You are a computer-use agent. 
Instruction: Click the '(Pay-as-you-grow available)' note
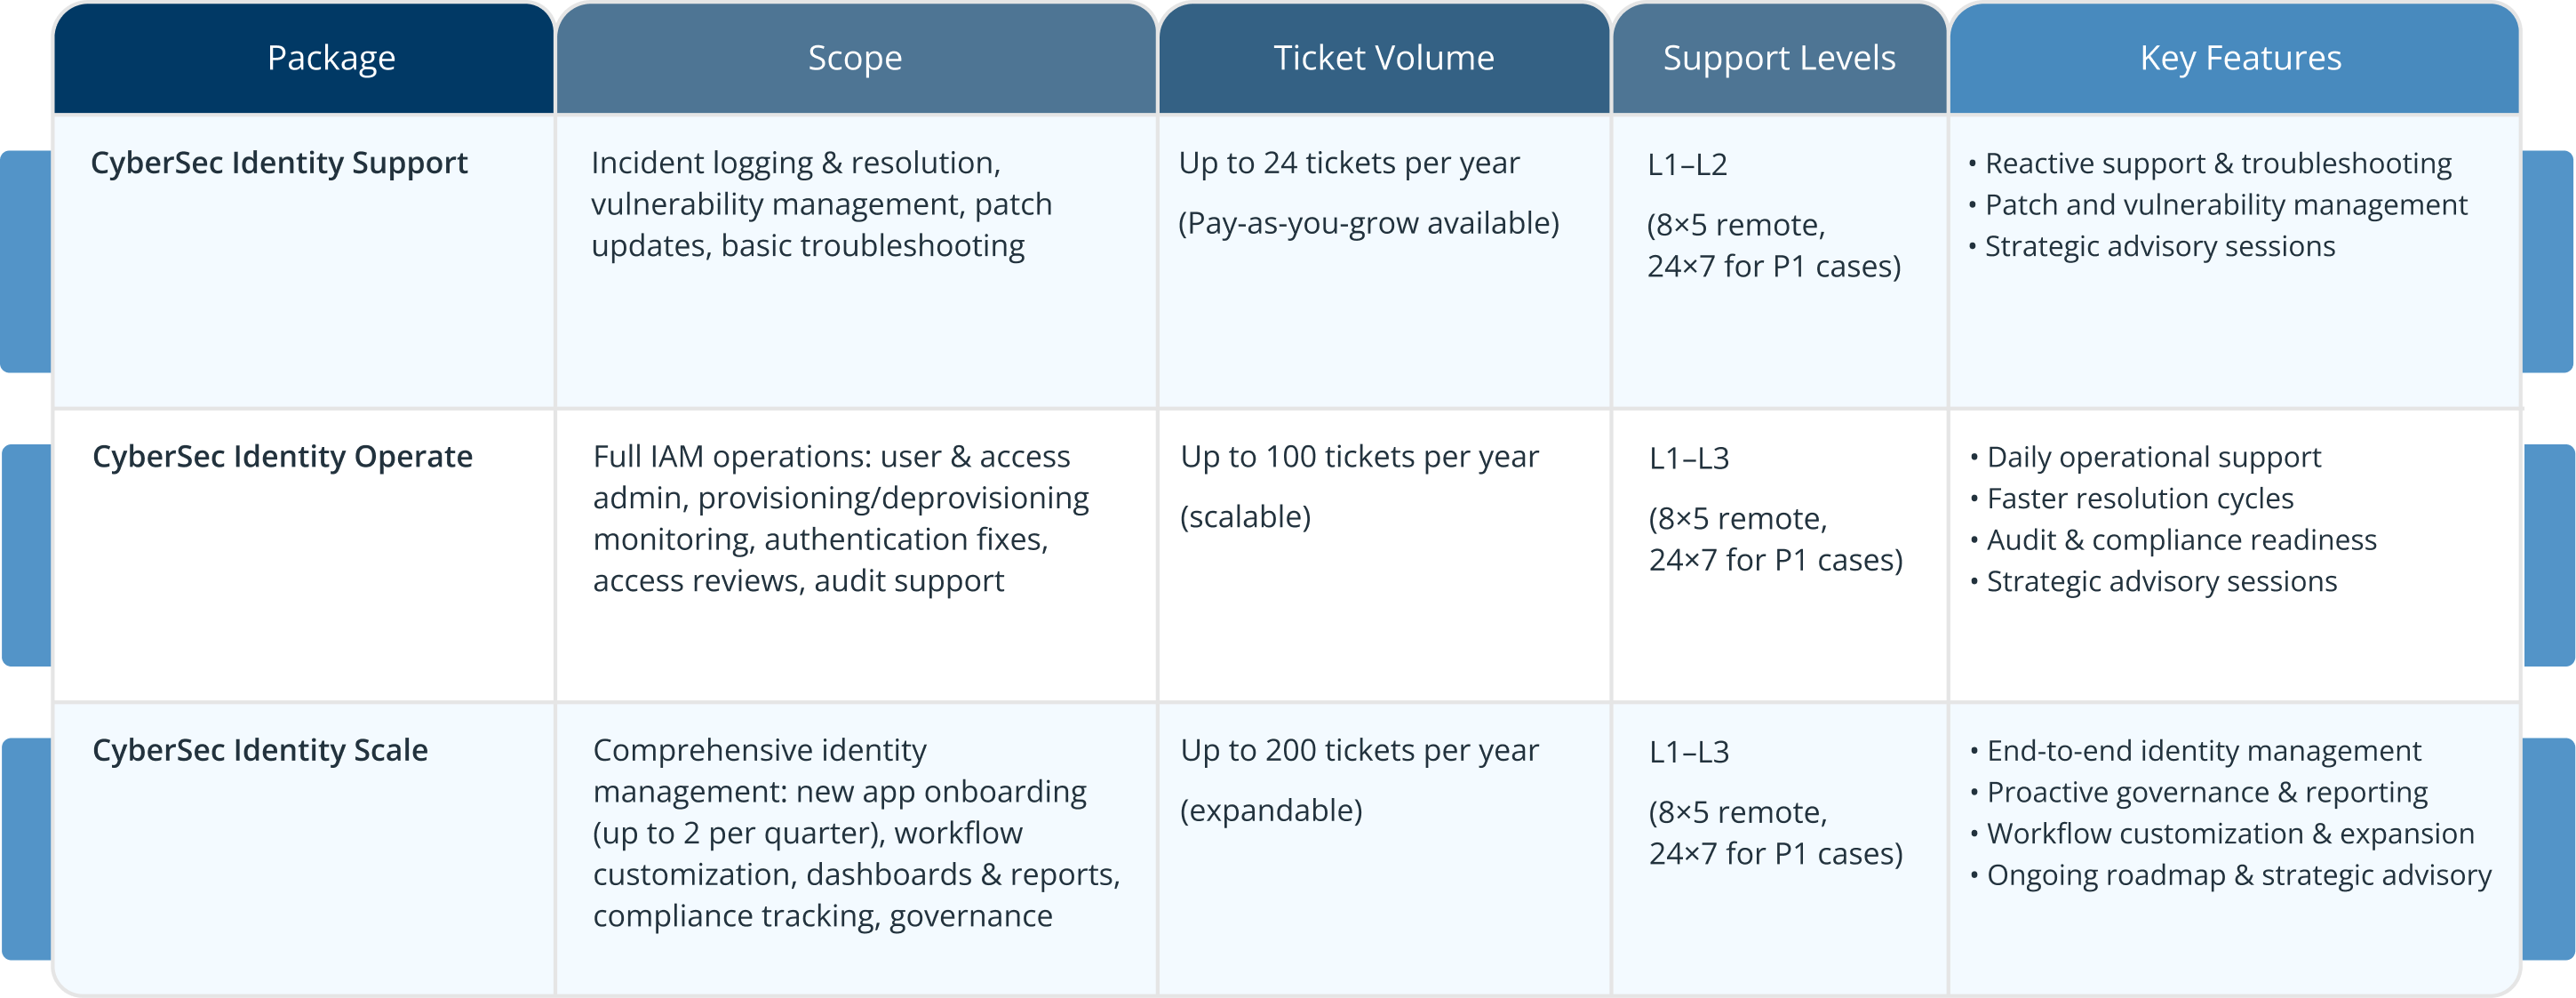(x=1368, y=223)
